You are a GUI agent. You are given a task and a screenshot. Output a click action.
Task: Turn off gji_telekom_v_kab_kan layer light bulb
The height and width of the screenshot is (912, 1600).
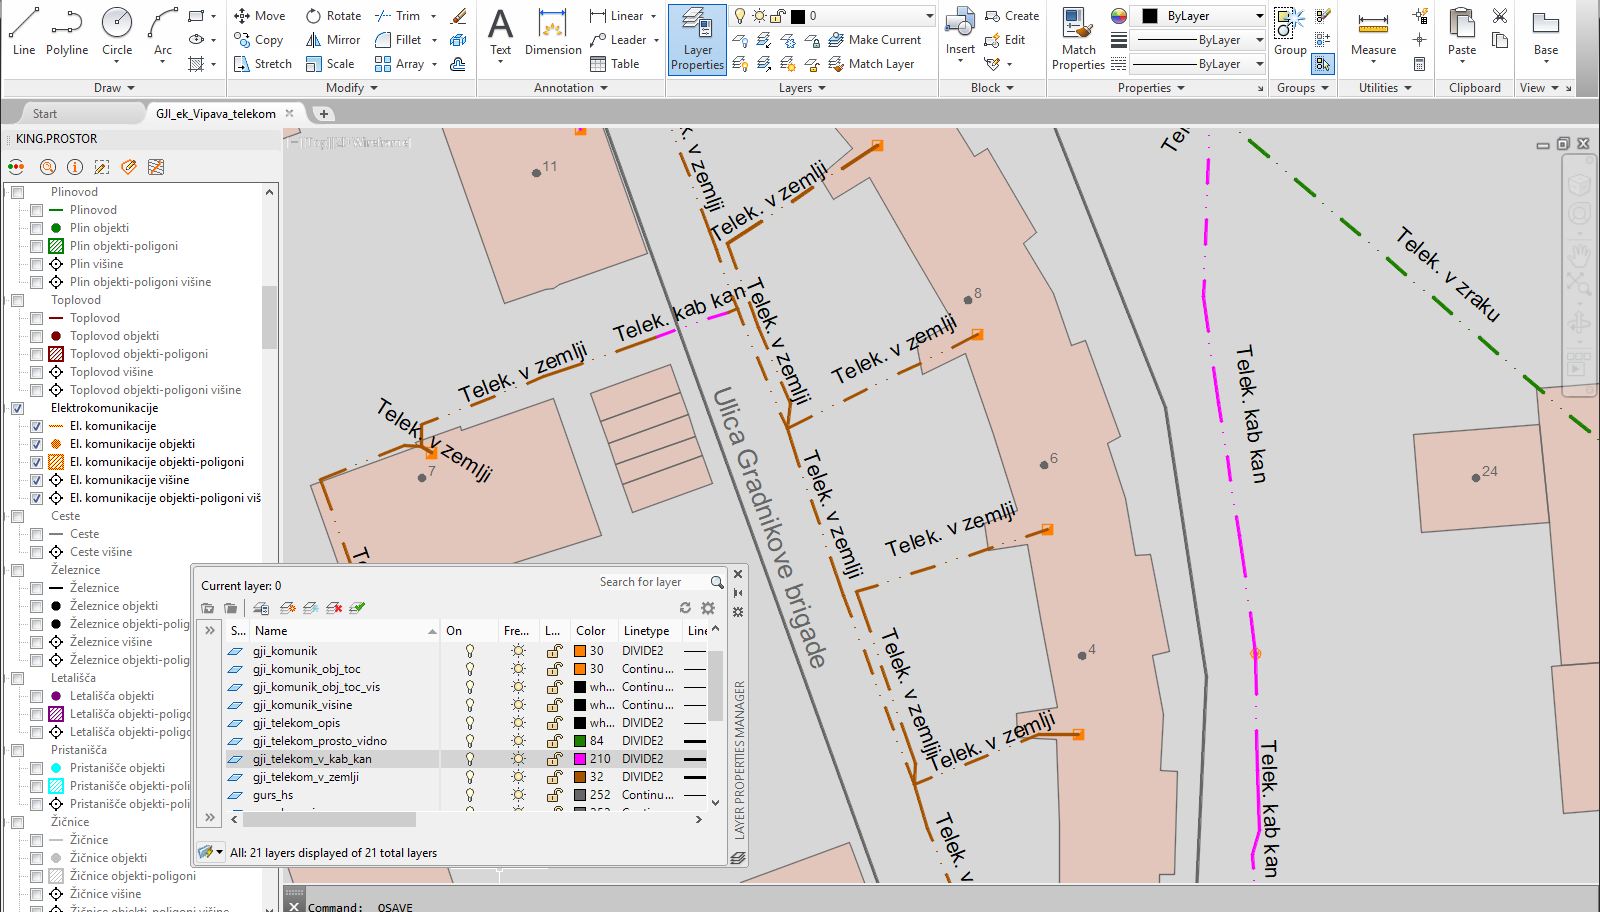(x=469, y=759)
